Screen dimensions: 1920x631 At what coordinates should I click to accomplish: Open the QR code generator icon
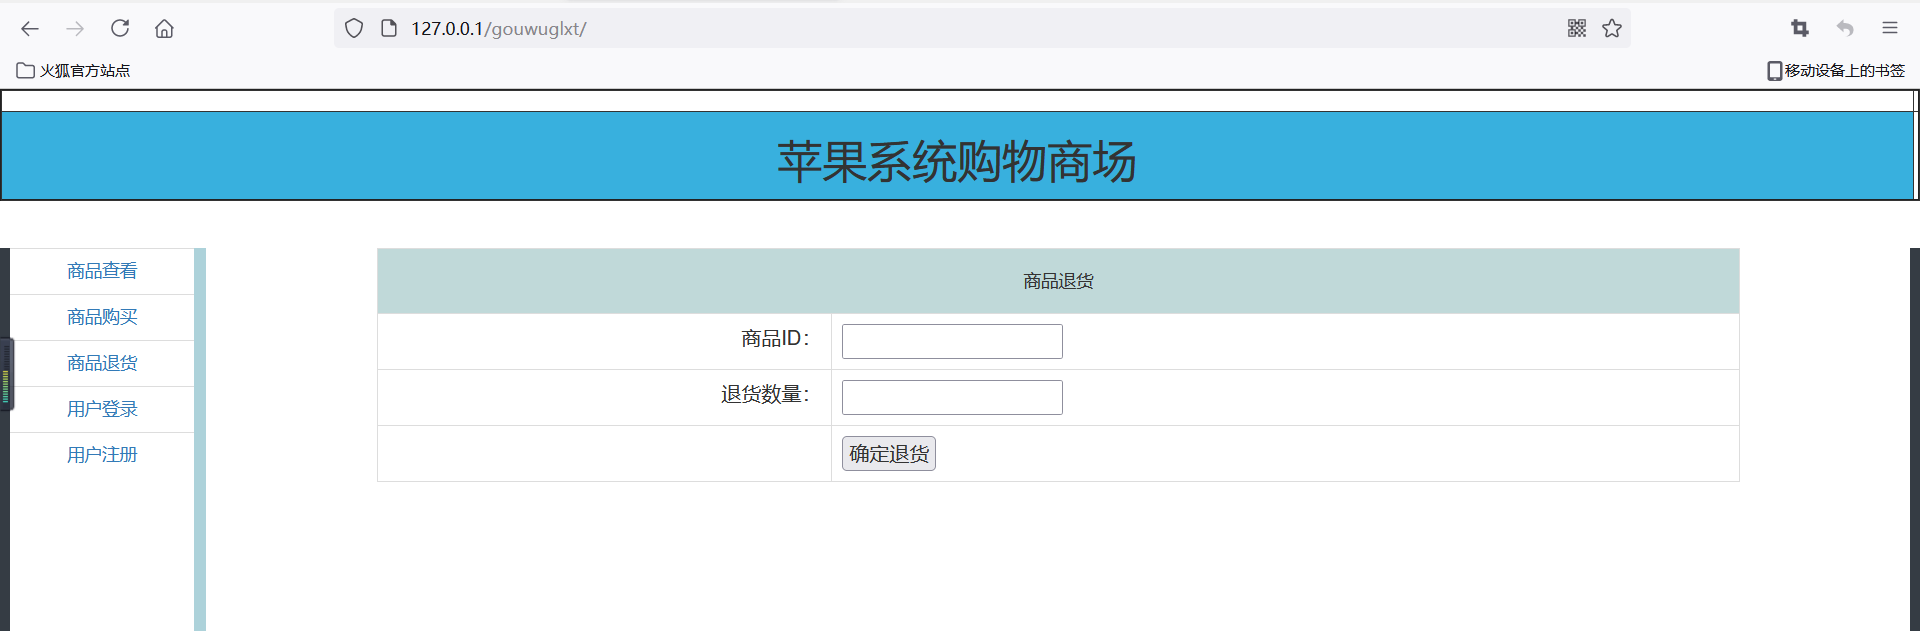pos(1577,29)
